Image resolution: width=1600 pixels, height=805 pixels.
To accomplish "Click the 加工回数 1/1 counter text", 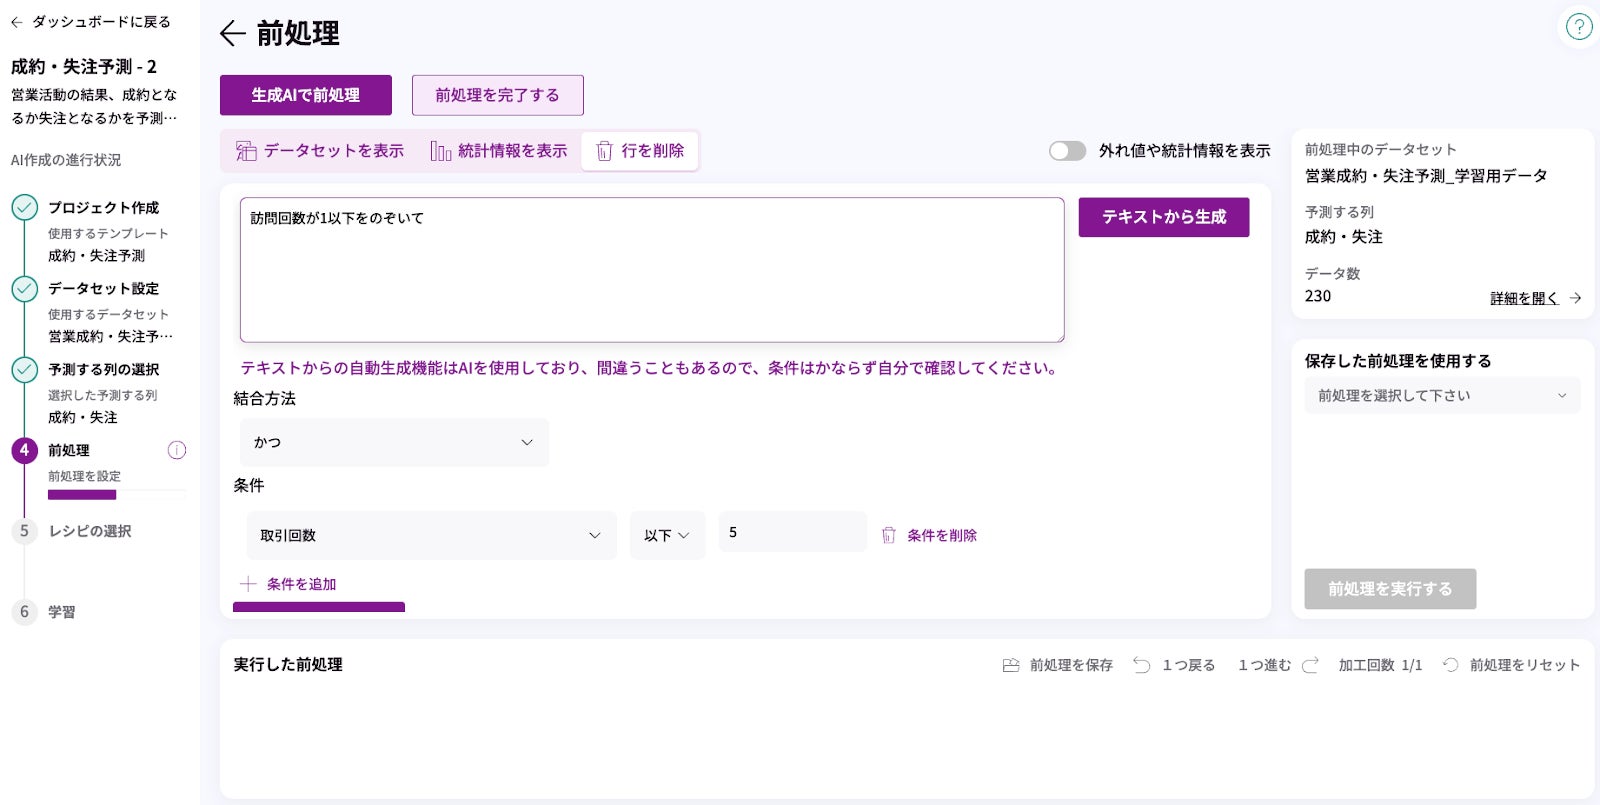I will [x=1380, y=665].
